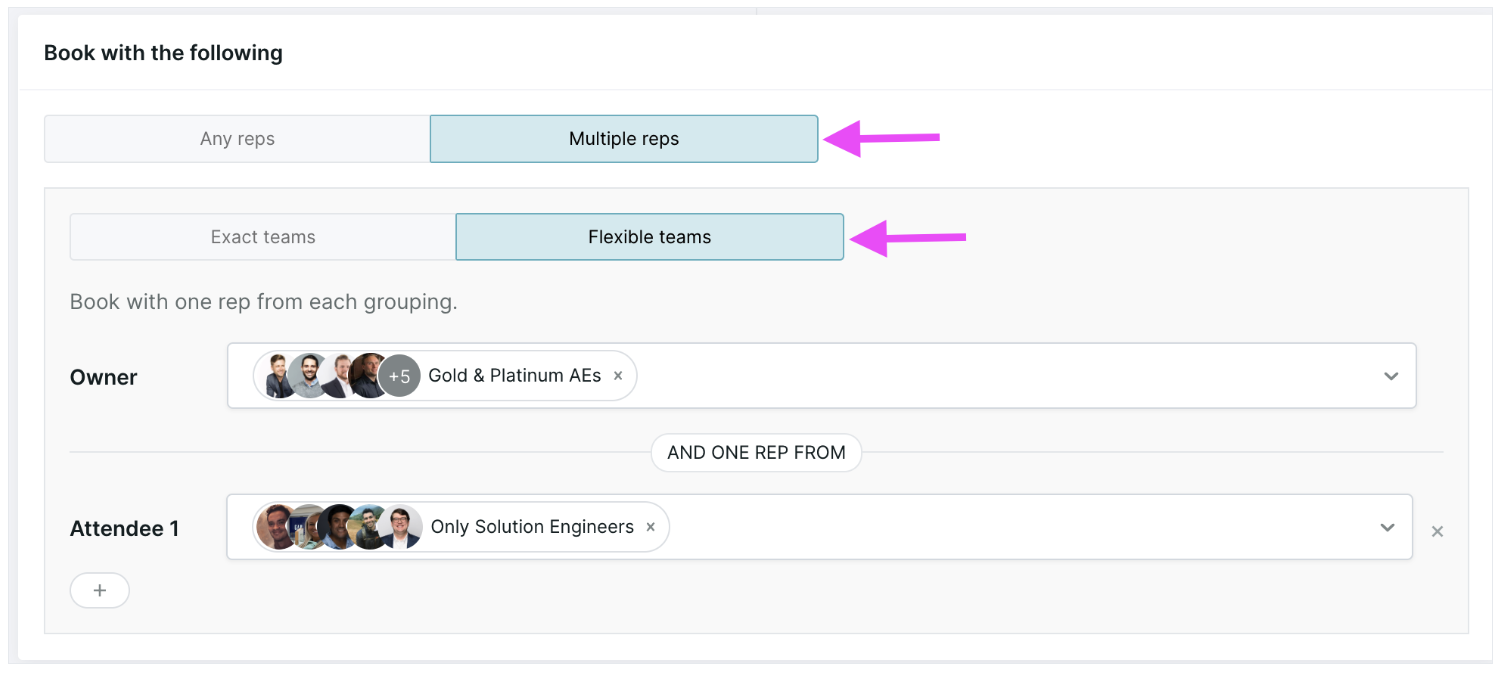Click inside the Attendee 1 selection field
This screenshot has width=1508, height=674.
(820, 527)
